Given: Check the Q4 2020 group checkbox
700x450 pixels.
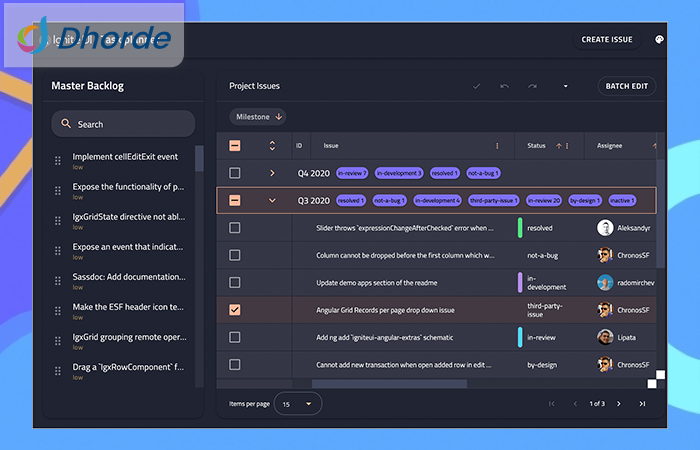Looking at the screenshot, I should [x=235, y=173].
